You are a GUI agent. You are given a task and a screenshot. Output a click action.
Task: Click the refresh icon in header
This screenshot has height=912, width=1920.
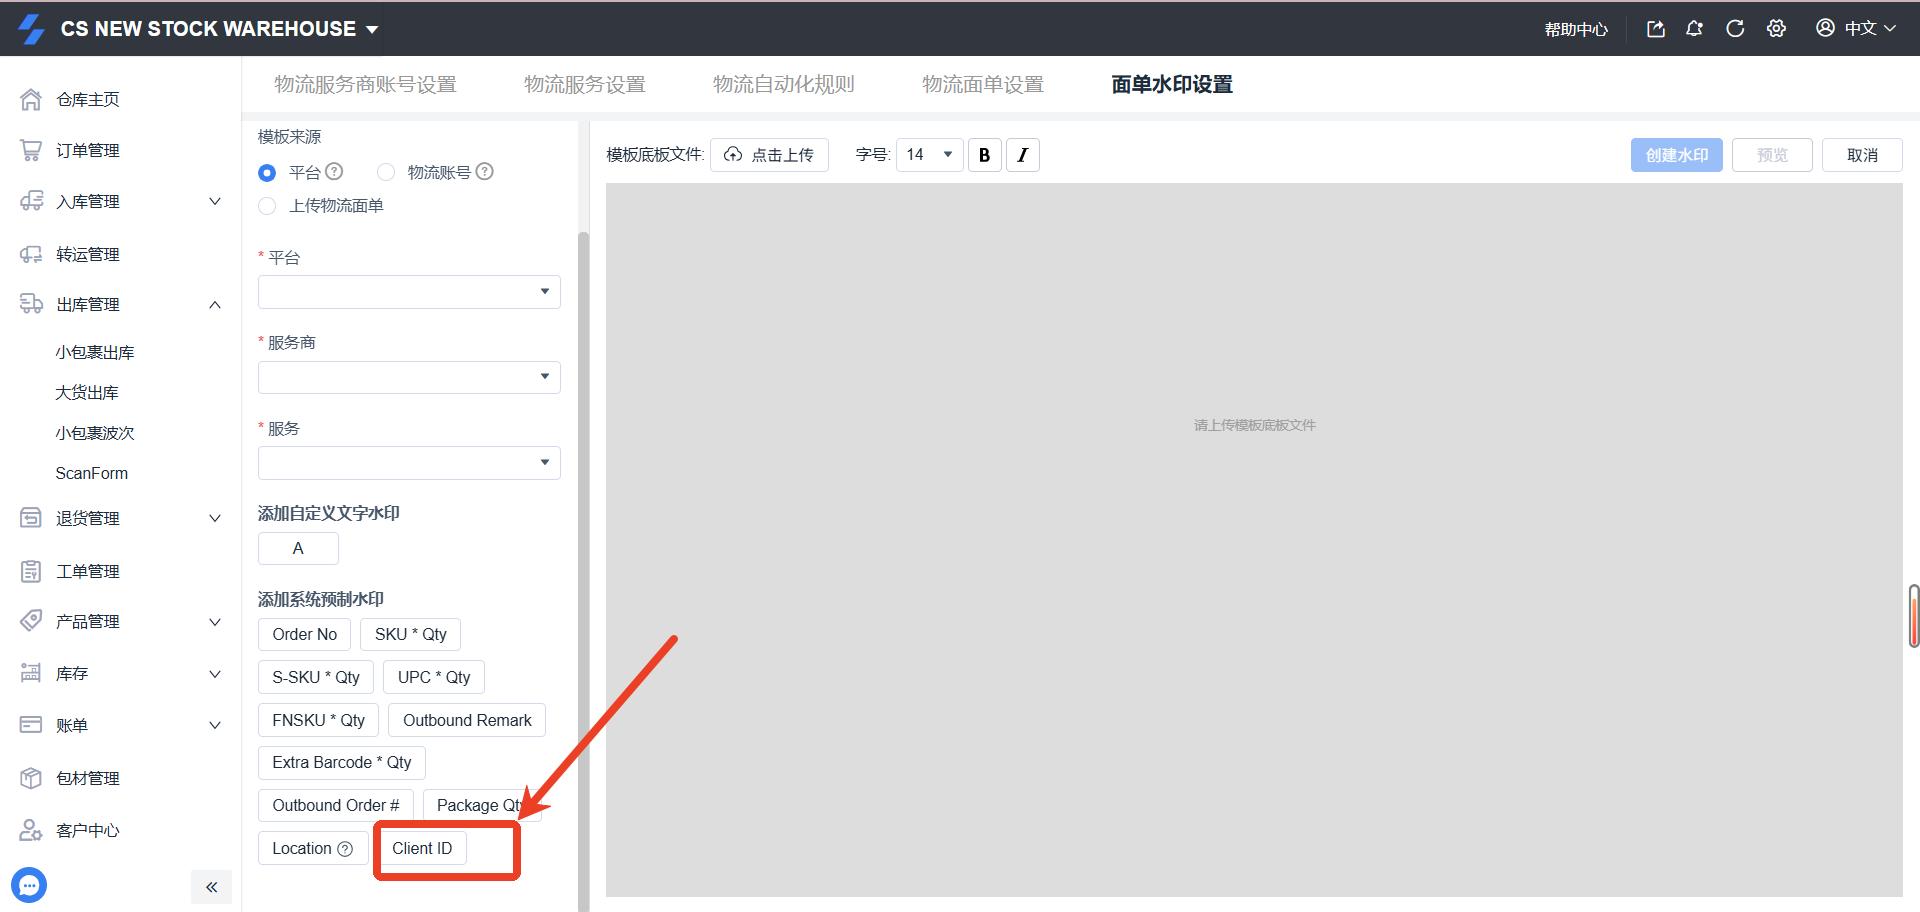[x=1735, y=29]
